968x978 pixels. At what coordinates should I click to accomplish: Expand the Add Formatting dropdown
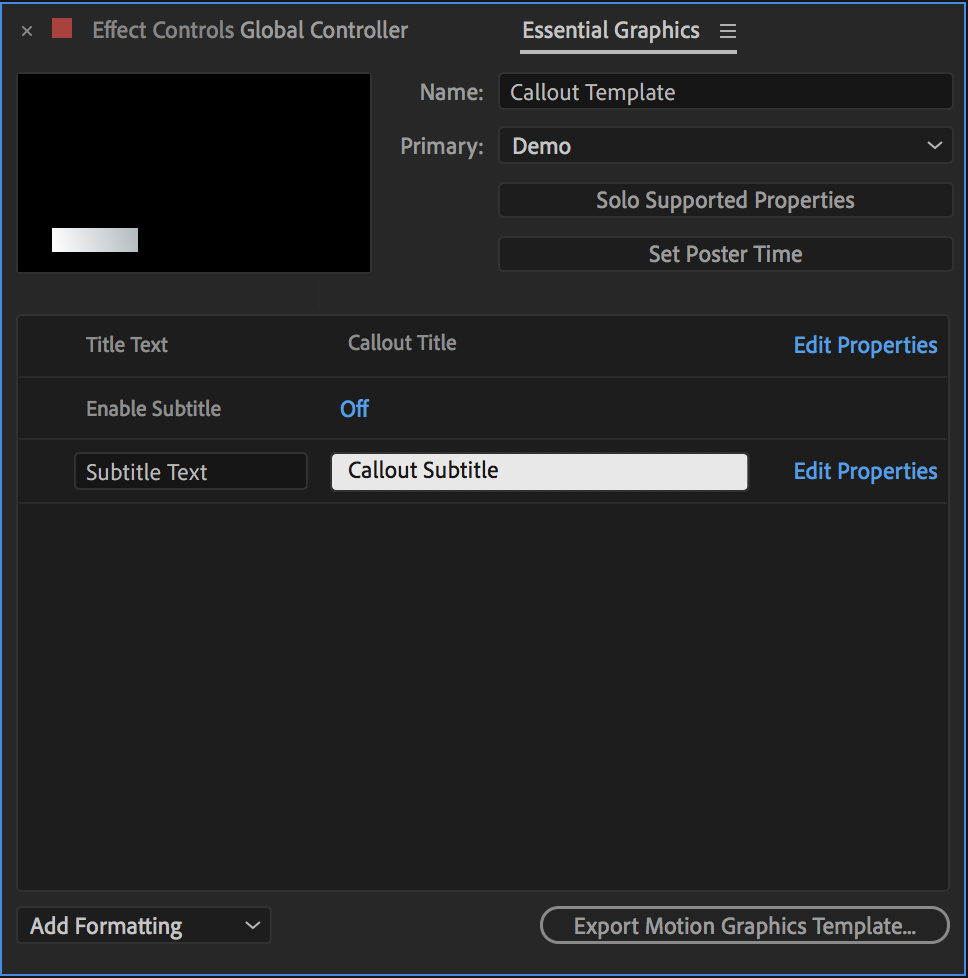[144, 926]
